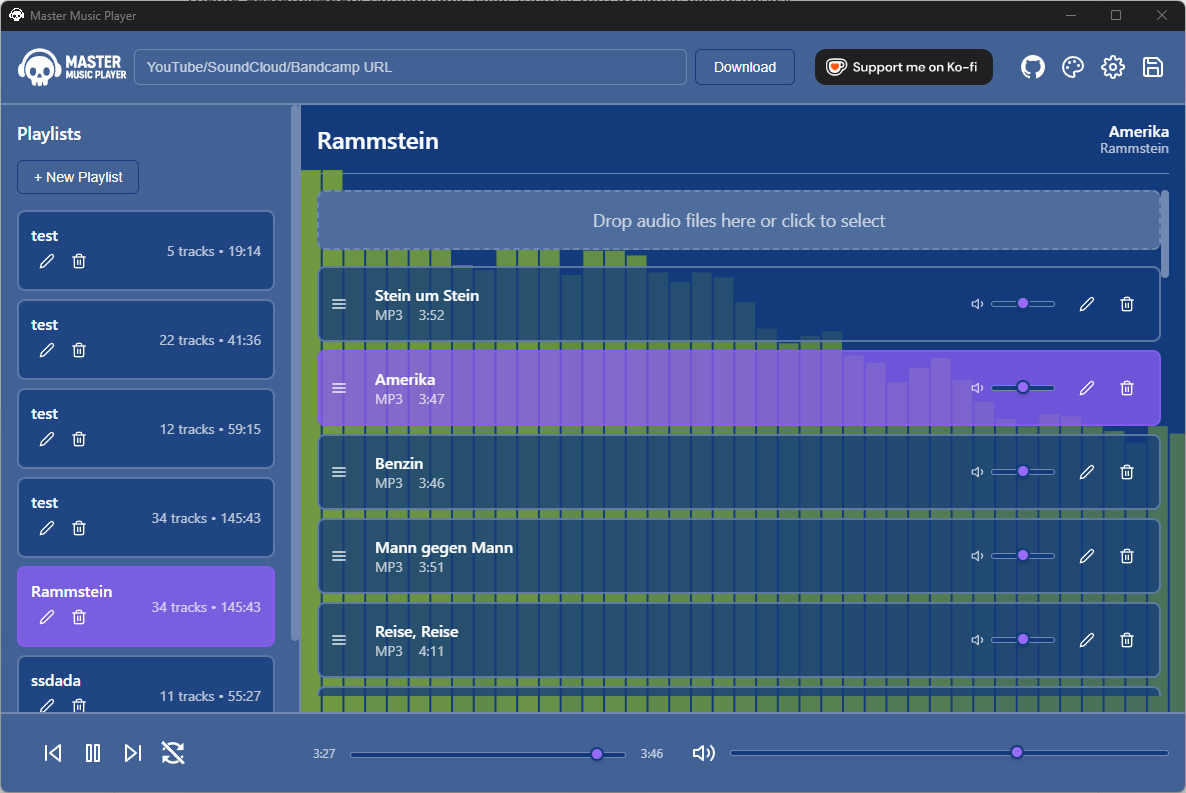Delete the Benzin track
1186x793 pixels.
(x=1127, y=472)
